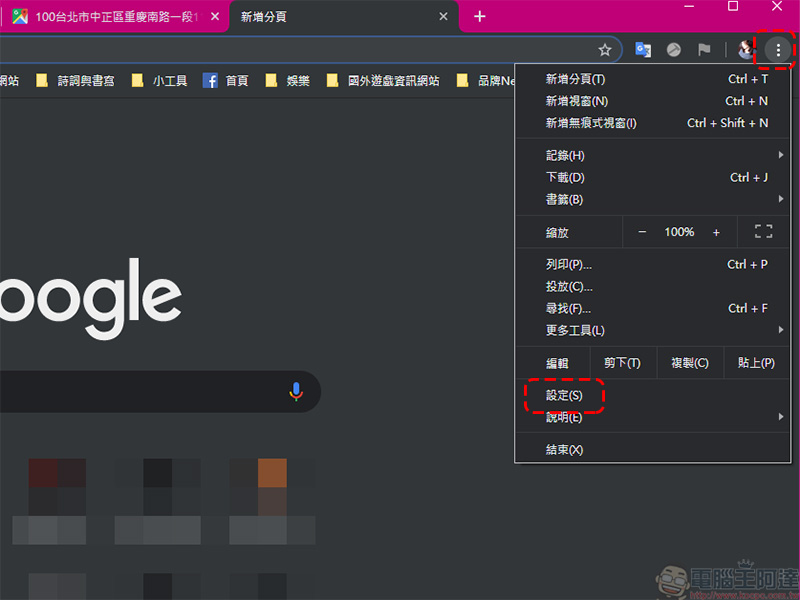The image size is (800, 600).
Task: Click the 貼上(P) paste button
Action: [x=755, y=363]
